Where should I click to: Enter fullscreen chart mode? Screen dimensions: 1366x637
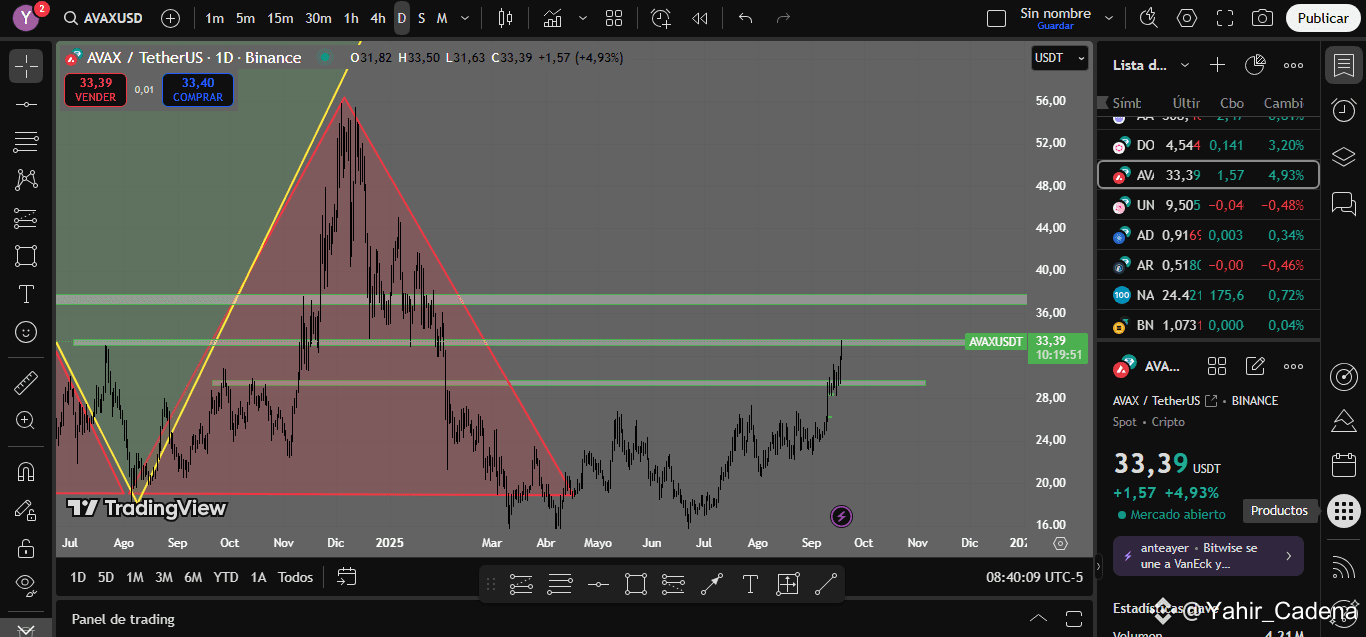[1225, 18]
